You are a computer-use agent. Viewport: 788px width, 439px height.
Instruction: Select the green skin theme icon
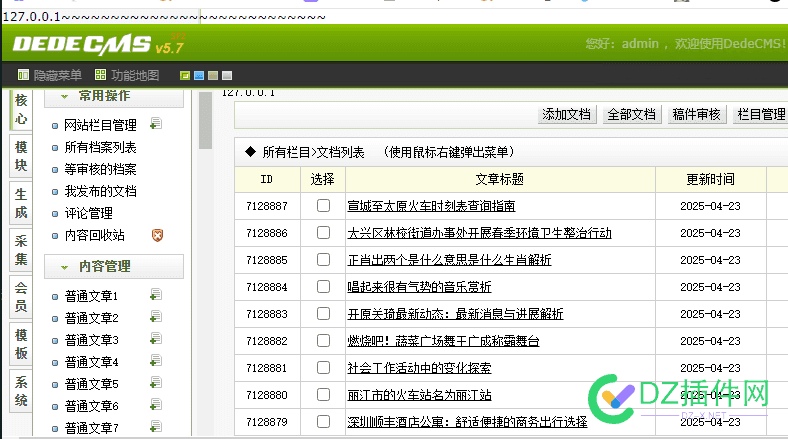[x=185, y=75]
